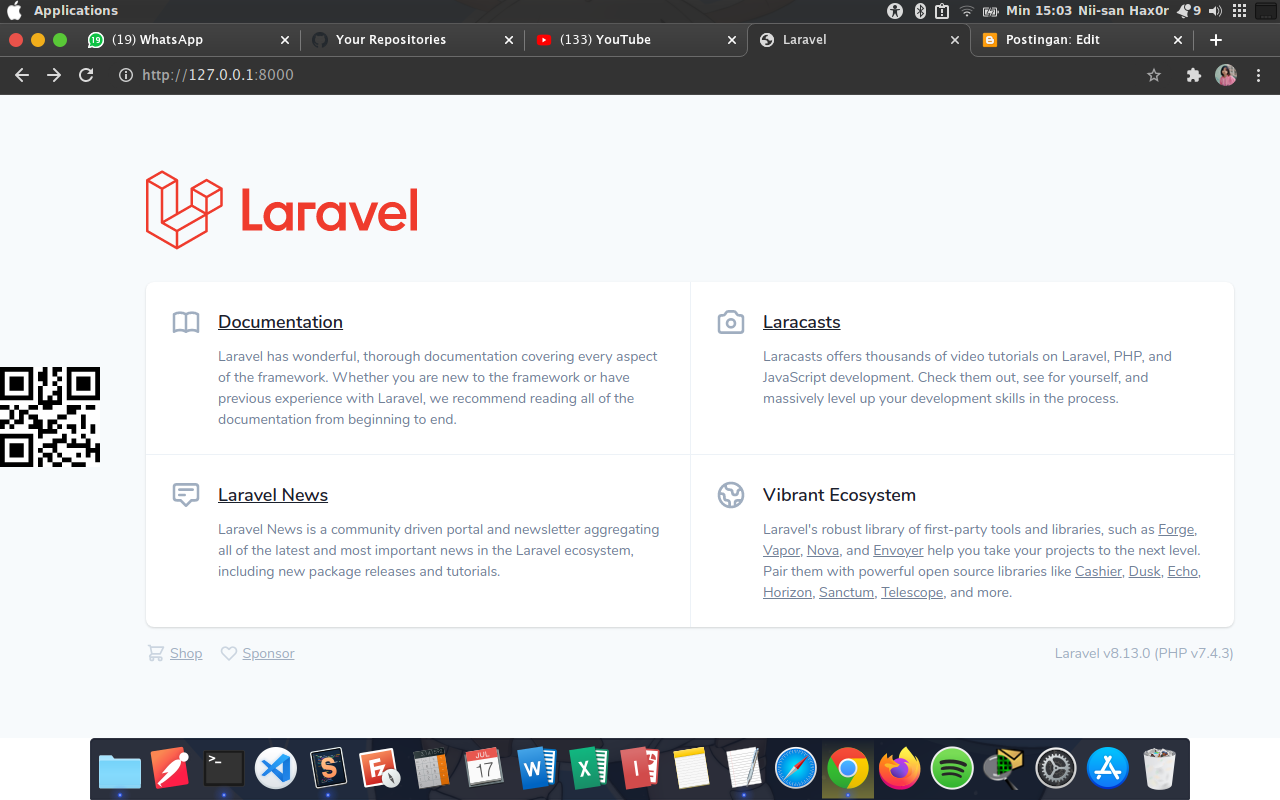
Task: Click the address bar URL field
Action: pos(640,75)
